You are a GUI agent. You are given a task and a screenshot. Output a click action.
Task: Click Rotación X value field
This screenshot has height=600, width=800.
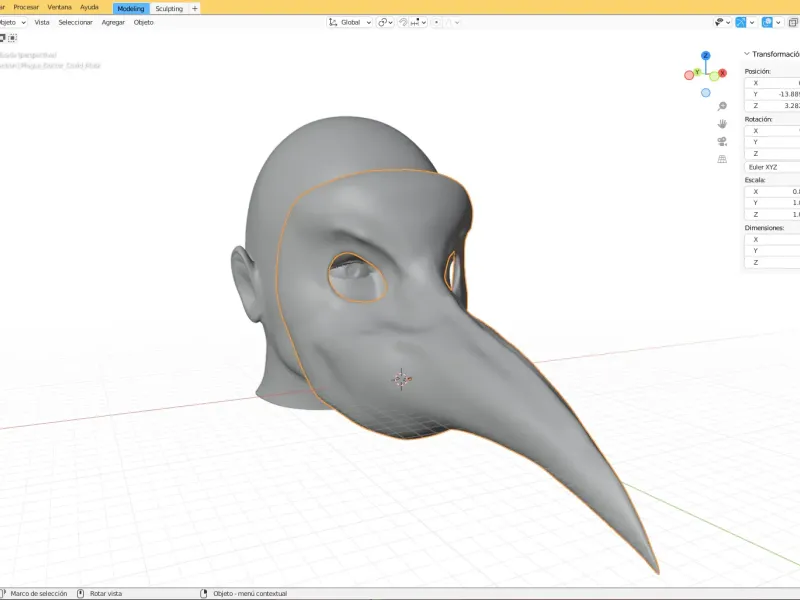[x=772, y=131]
